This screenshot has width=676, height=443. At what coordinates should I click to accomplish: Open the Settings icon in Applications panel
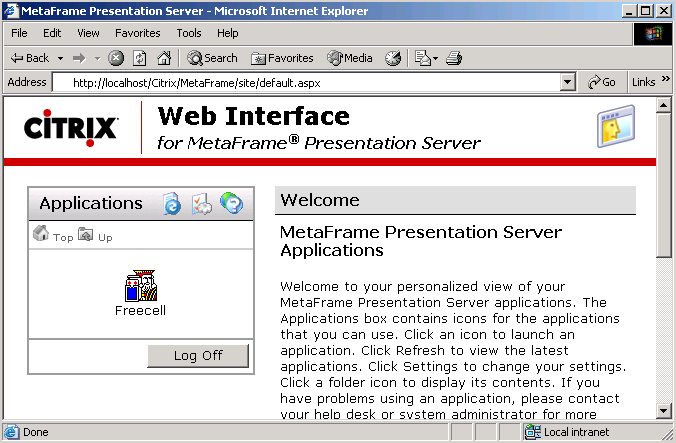click(x=202, y=203)
